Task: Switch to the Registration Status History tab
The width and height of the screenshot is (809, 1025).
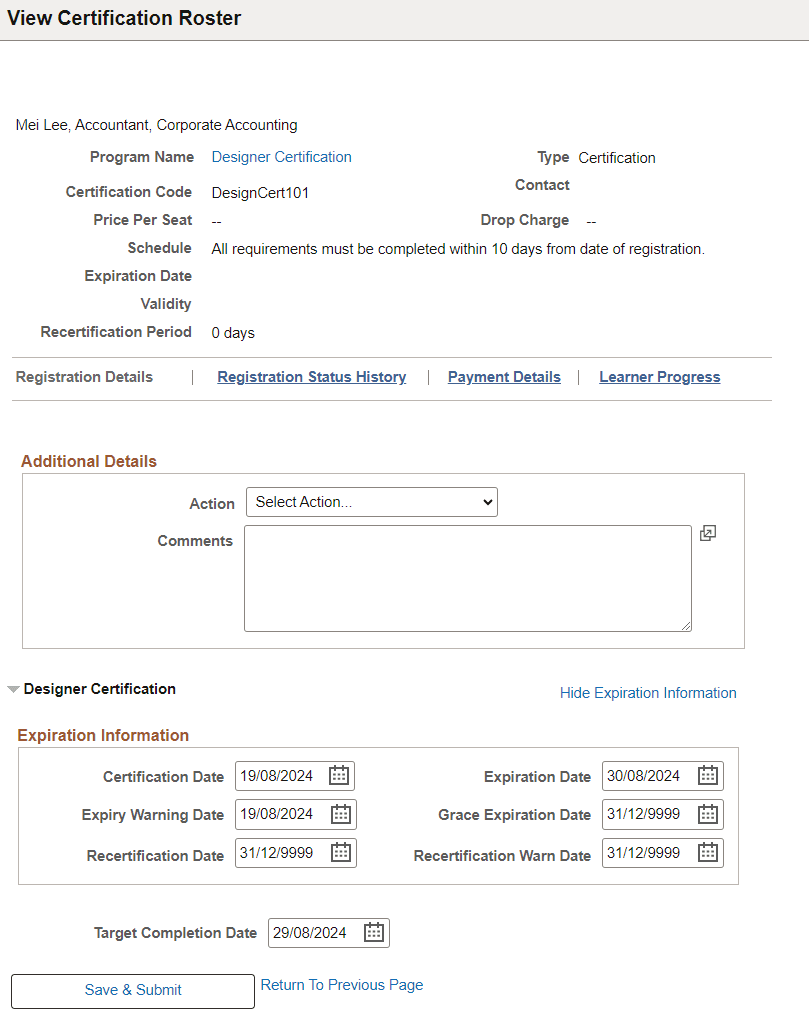Action: click(x=311, y=377)
